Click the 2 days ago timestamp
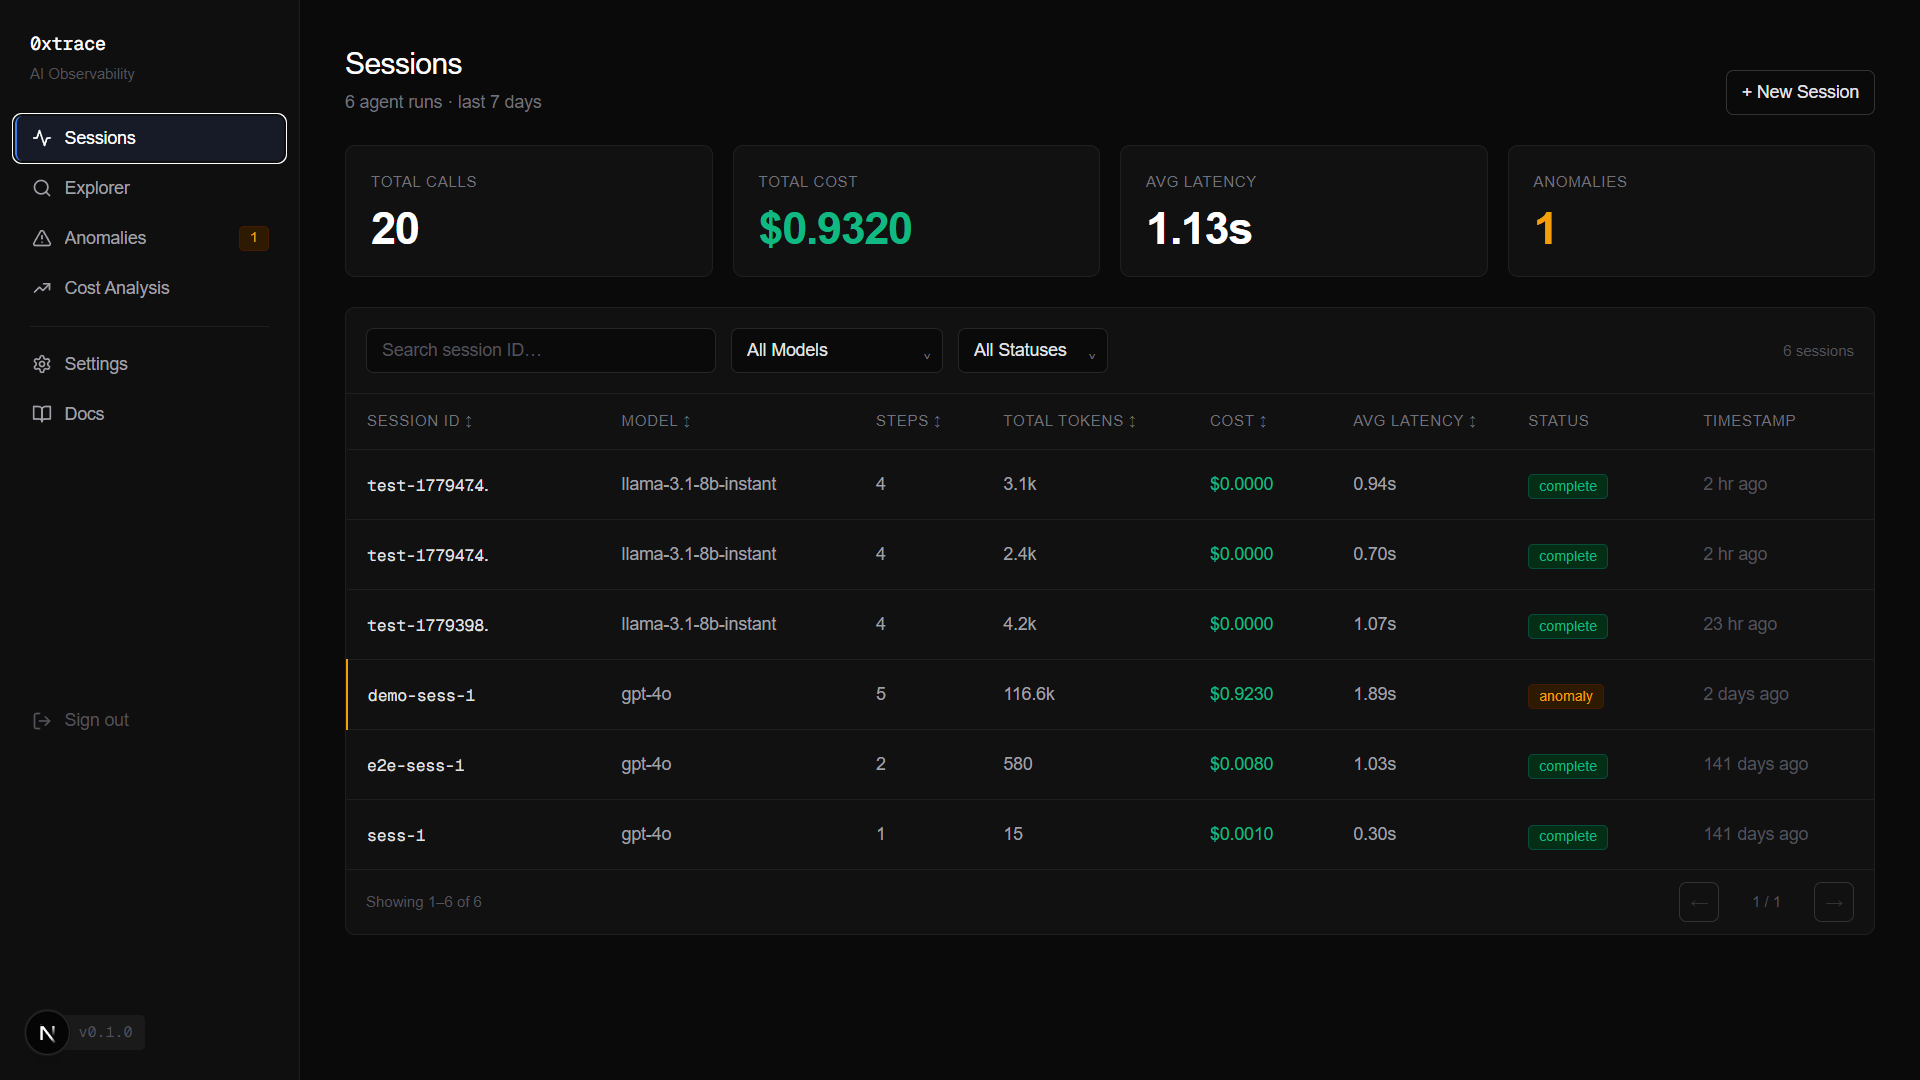 pyautogui.click(x=1746, y=694)
